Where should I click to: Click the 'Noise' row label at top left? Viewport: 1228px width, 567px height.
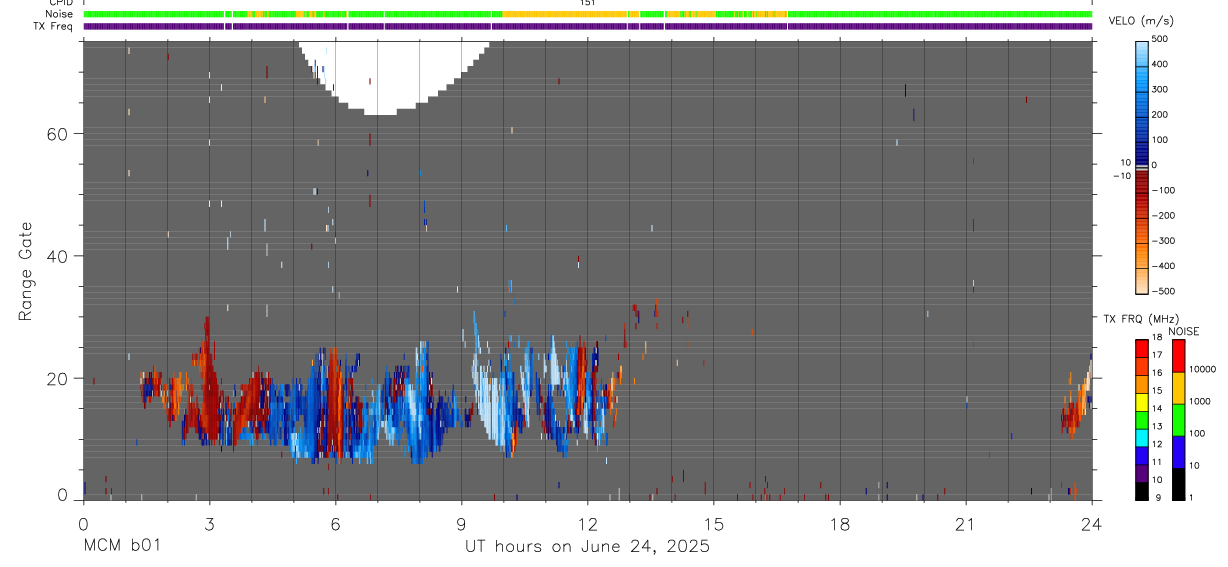(x=60, y=15)
